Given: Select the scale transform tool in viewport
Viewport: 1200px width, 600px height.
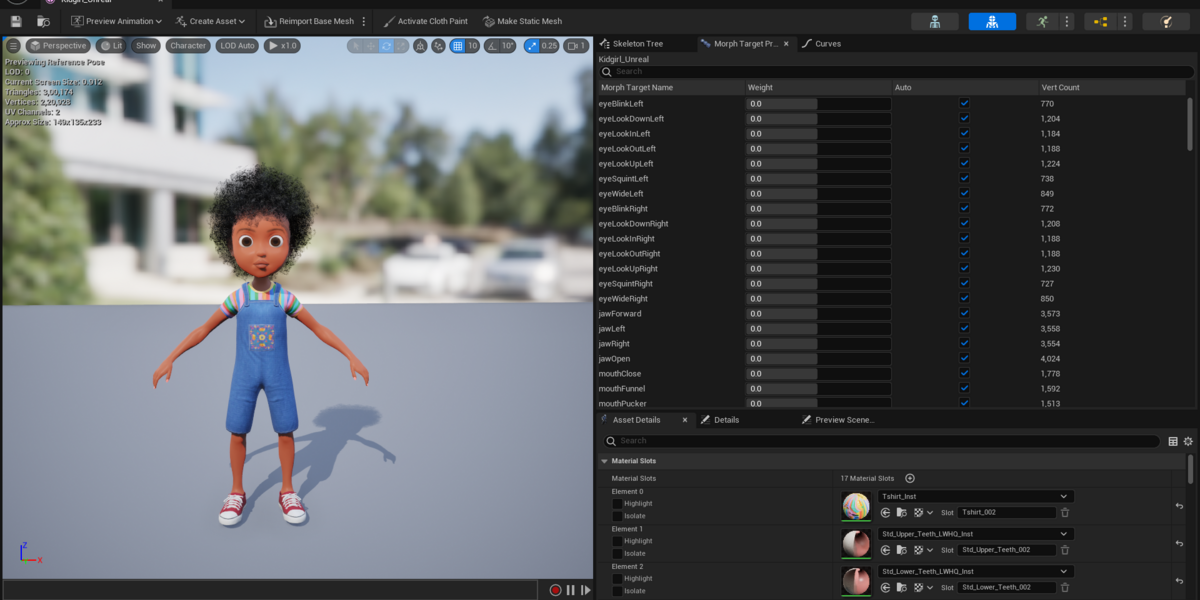Looking at the screenshot, I should coord(401,46).
